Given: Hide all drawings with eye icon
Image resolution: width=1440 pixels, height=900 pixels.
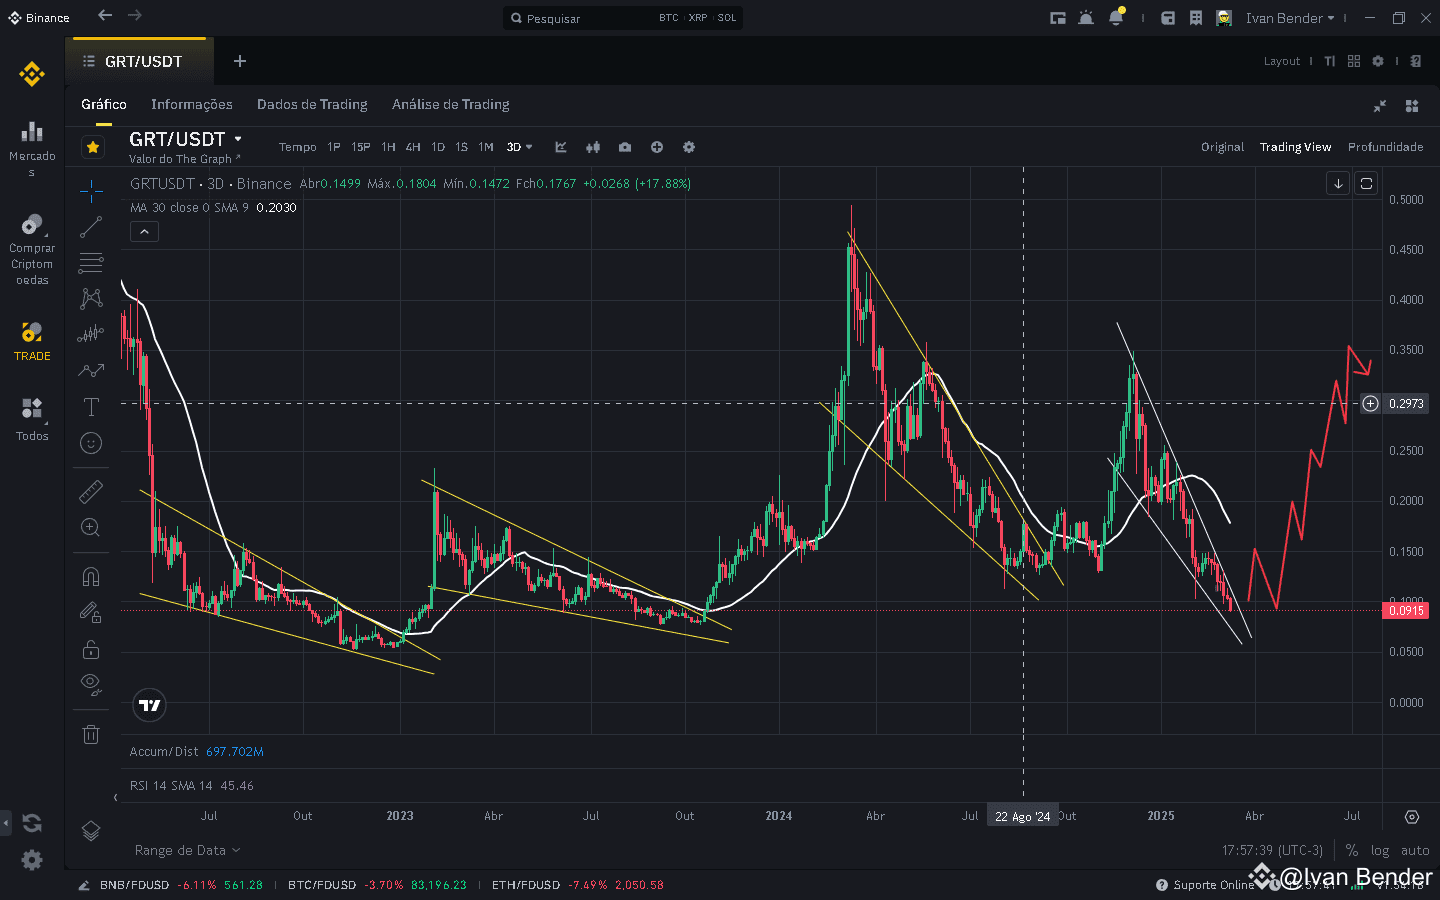Looking at the screenshot, I should point(91,684).
